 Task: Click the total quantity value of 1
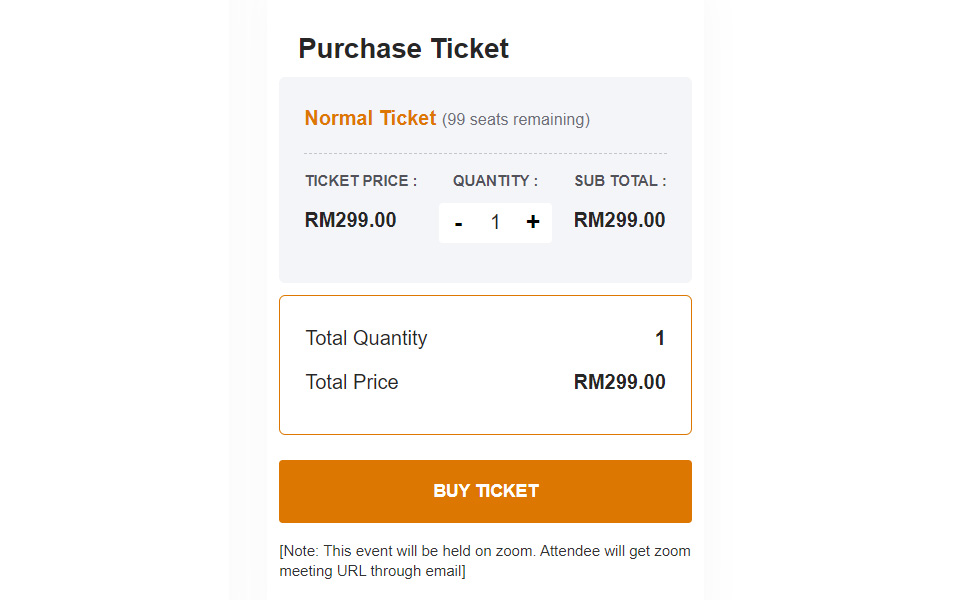[x=659, y=338]
